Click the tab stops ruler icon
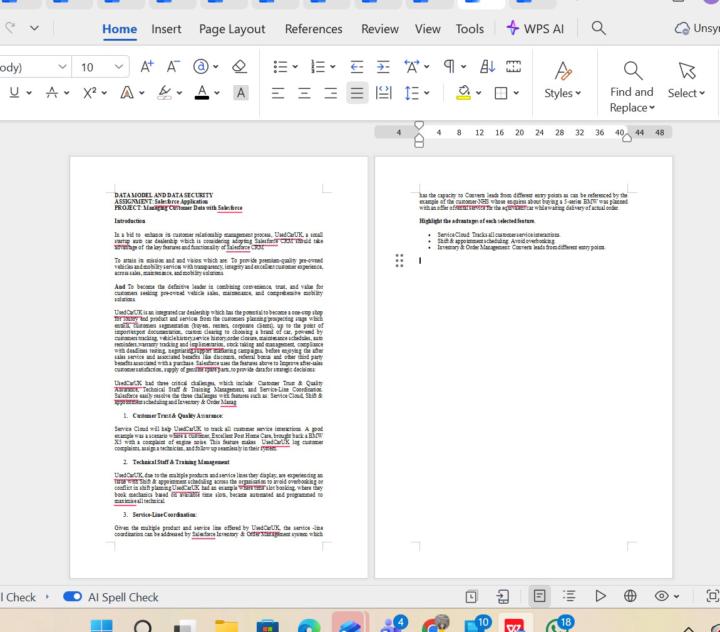Viewport: 720px width, 632px height. [513, 67]
